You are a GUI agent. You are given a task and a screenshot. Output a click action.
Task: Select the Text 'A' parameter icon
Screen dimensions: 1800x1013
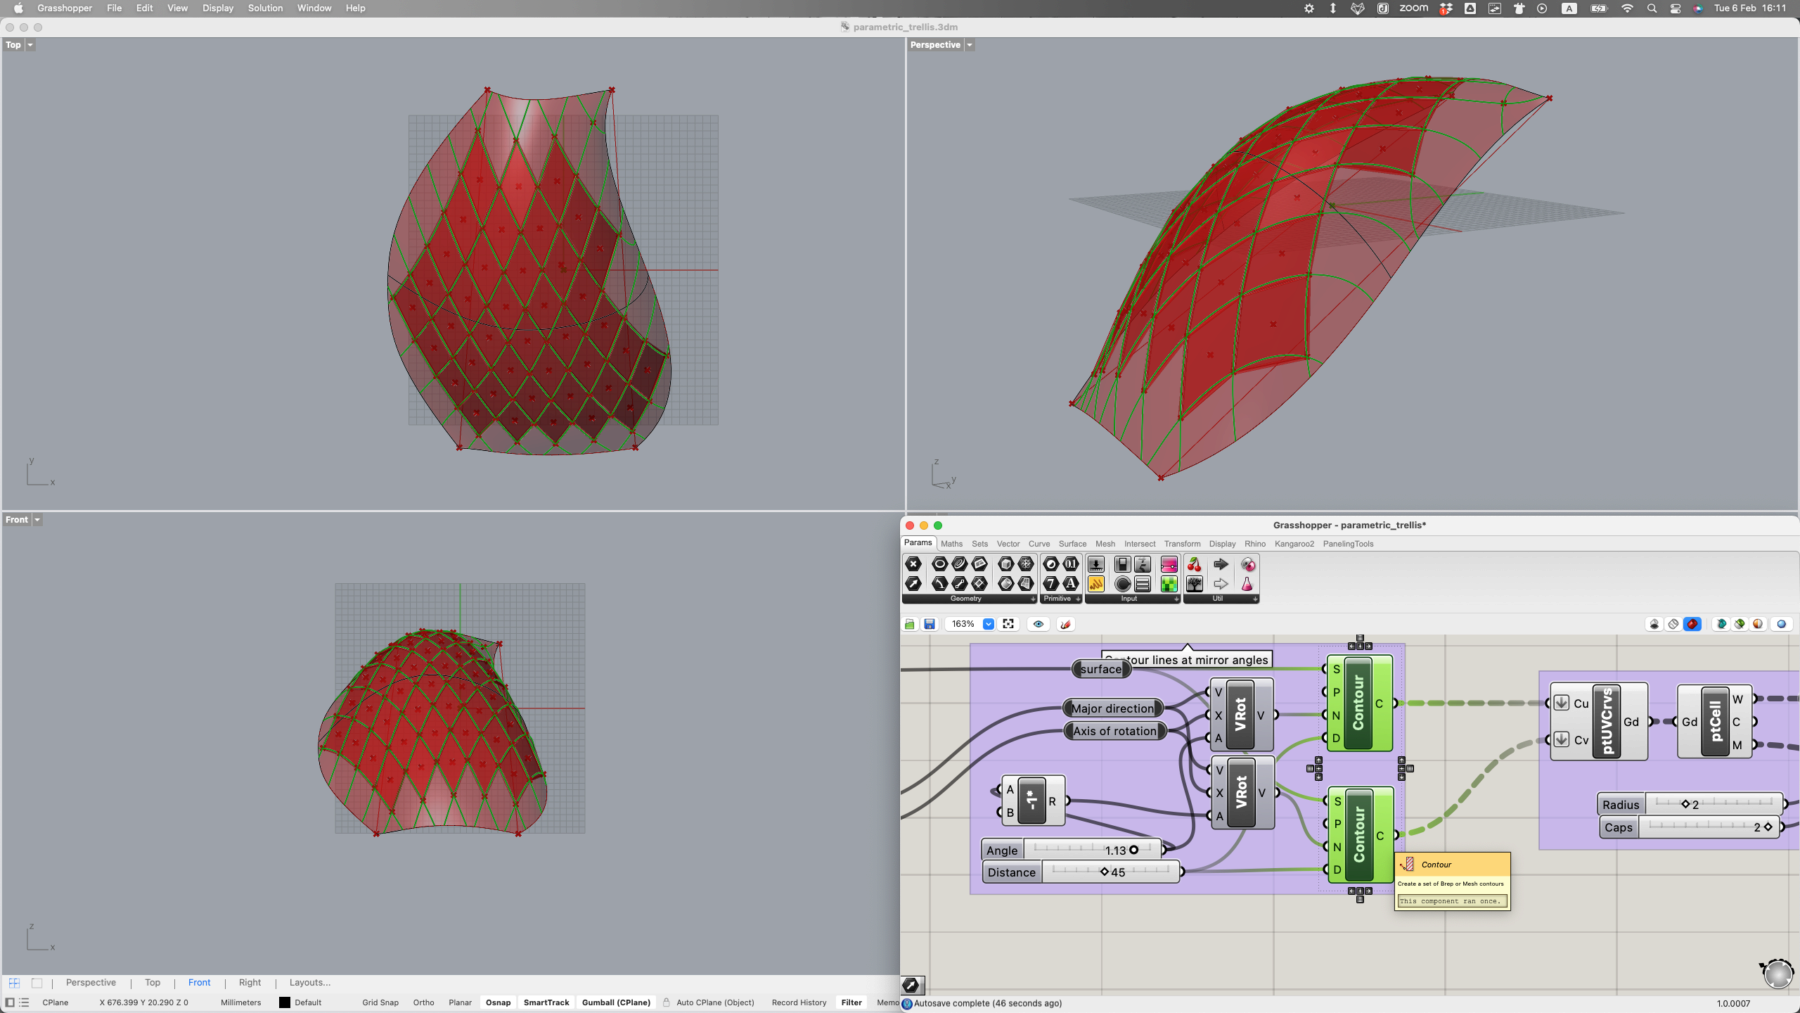(x=1071, y=583)
